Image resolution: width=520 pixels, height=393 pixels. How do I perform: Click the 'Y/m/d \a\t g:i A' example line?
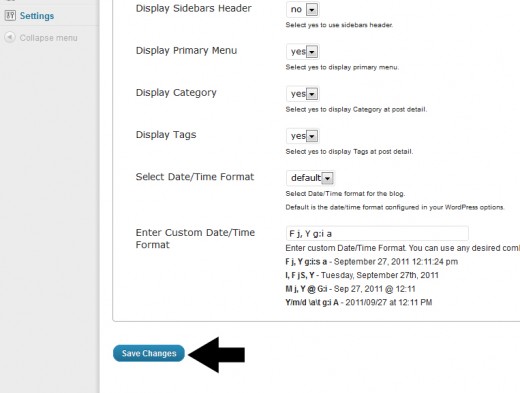pos(359,303)
